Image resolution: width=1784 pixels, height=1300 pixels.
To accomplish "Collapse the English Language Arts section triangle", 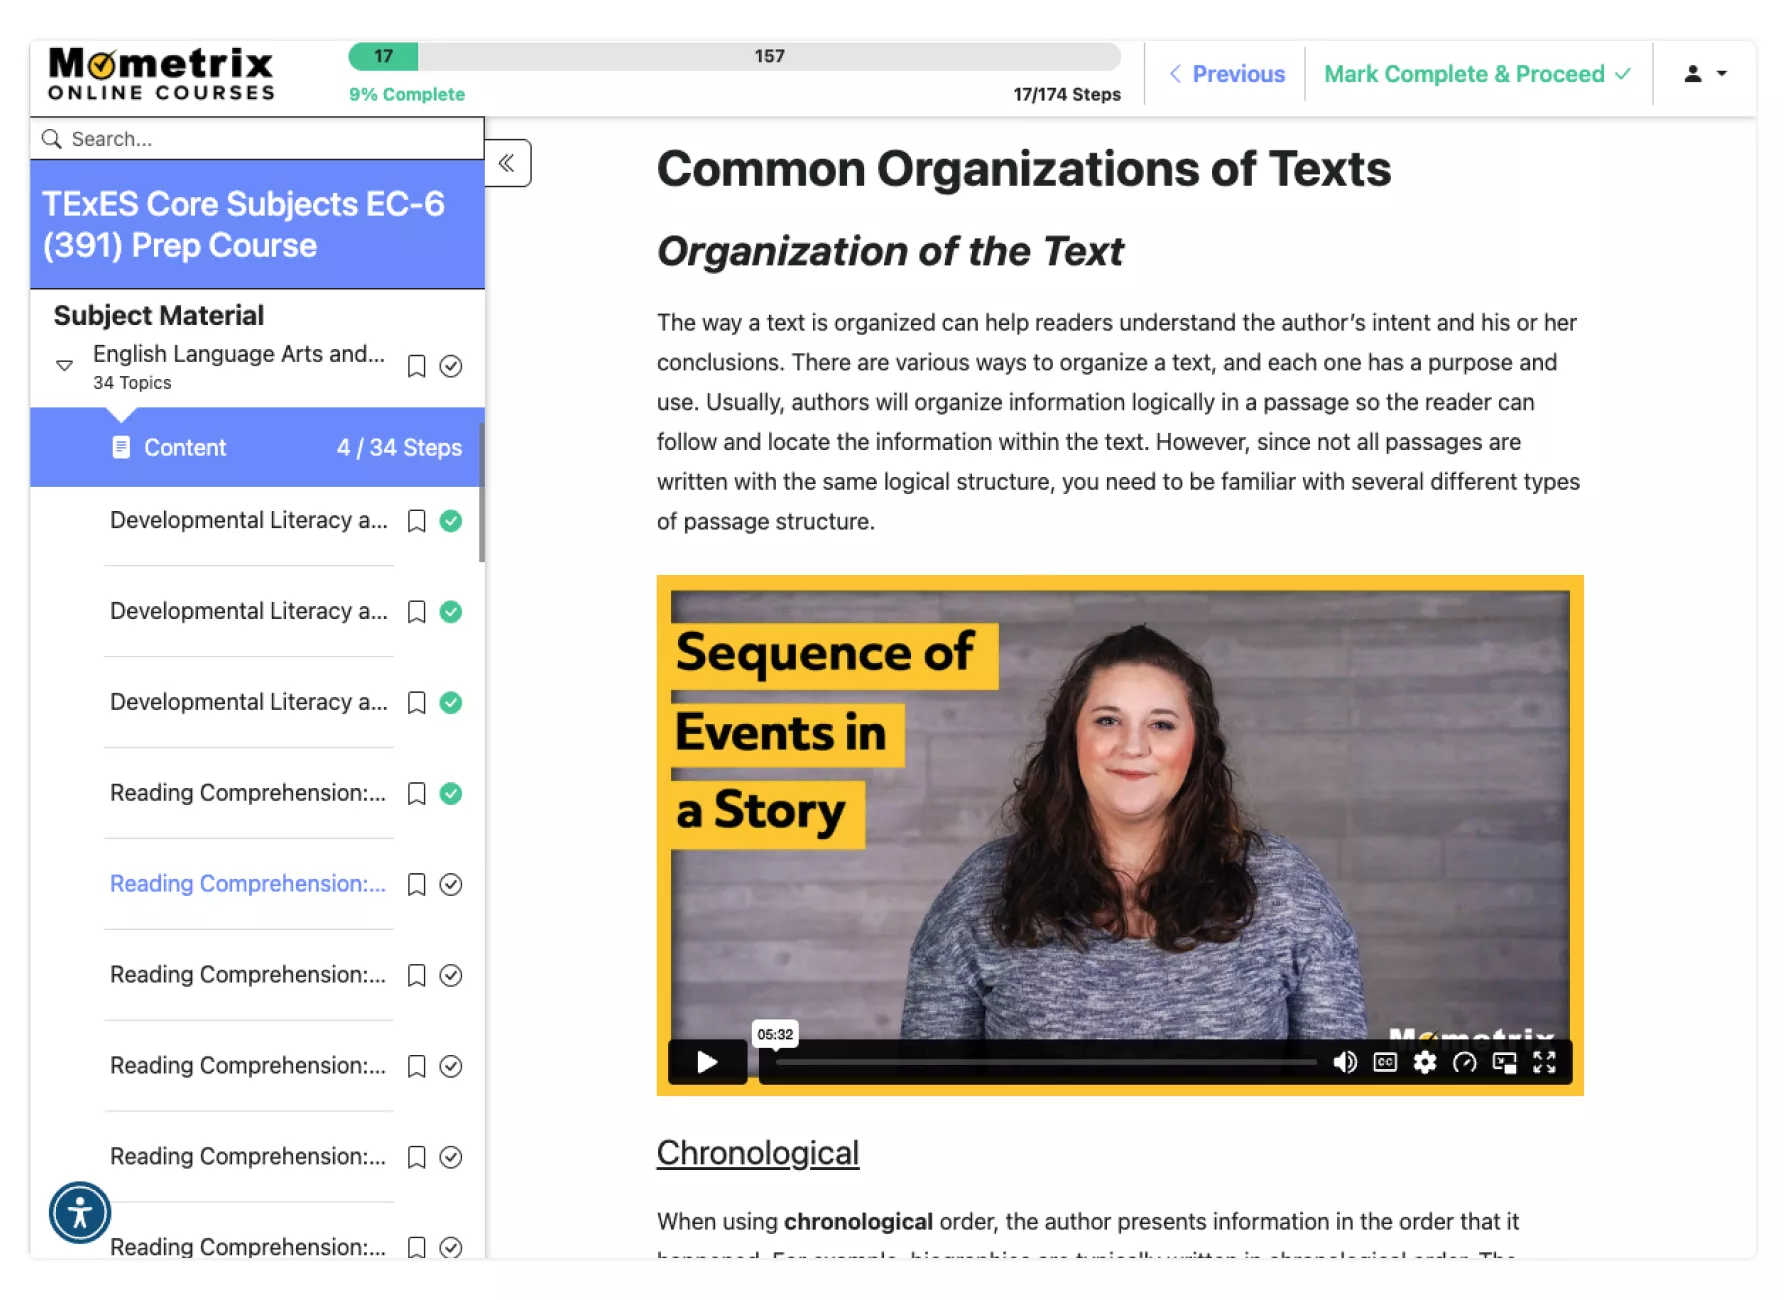I will (64, 366).
